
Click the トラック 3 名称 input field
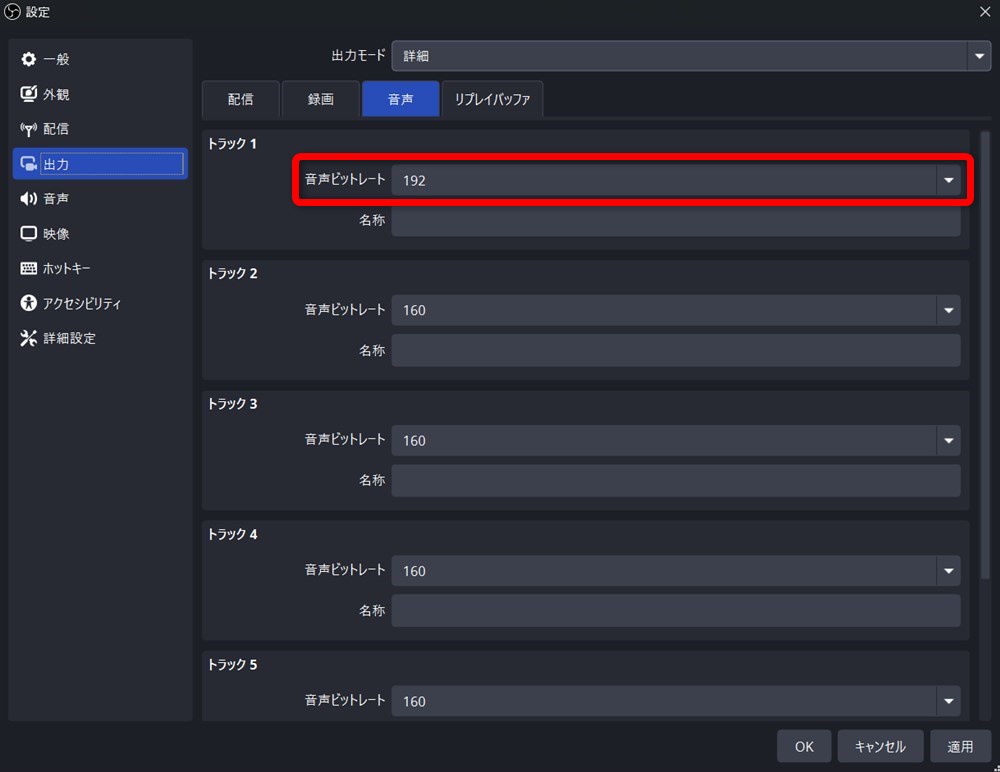tap(676, 480)
